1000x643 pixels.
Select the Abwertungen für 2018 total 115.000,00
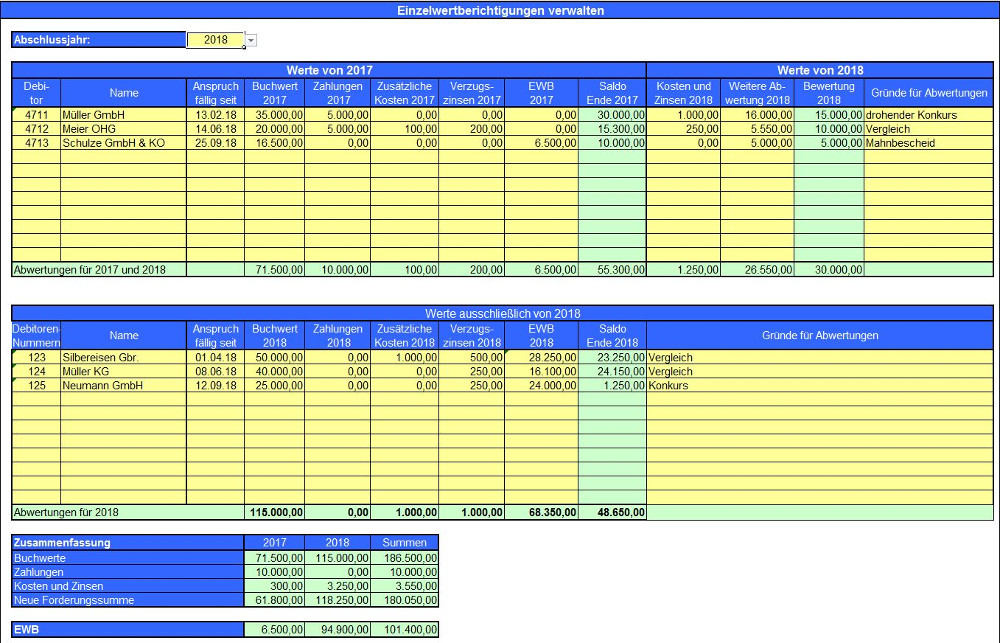click(x=275, y=512)
